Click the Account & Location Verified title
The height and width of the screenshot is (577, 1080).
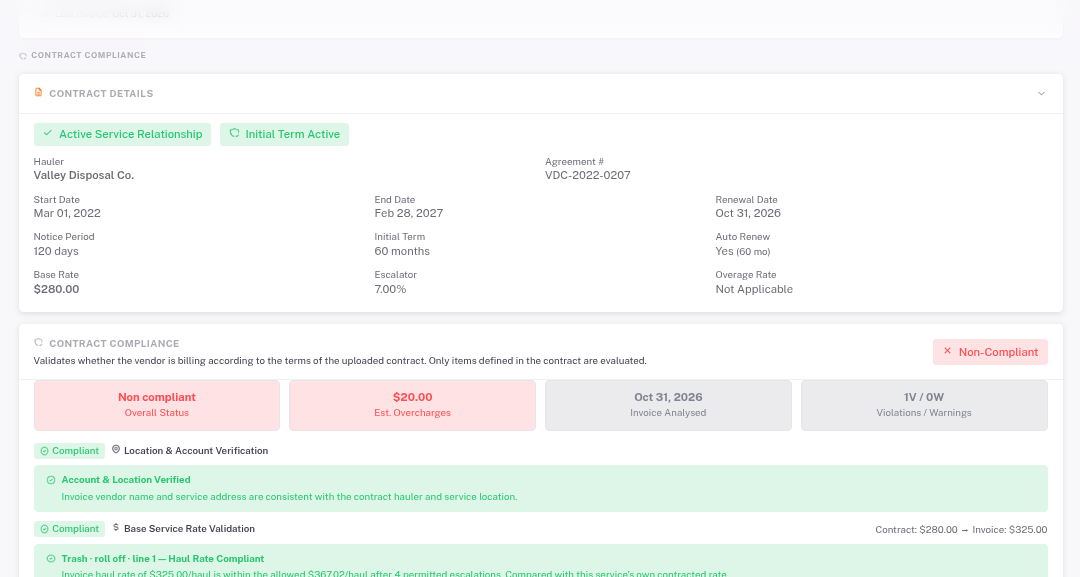(126, 480)
